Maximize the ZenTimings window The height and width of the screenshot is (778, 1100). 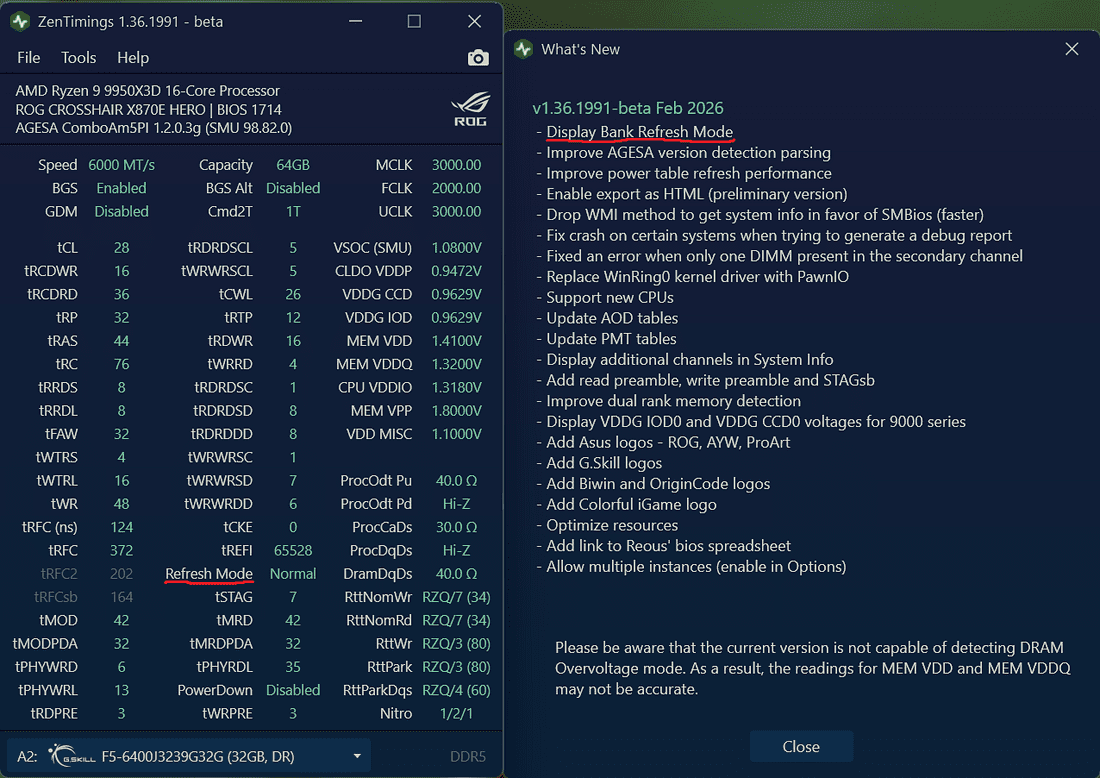[414, 21]
